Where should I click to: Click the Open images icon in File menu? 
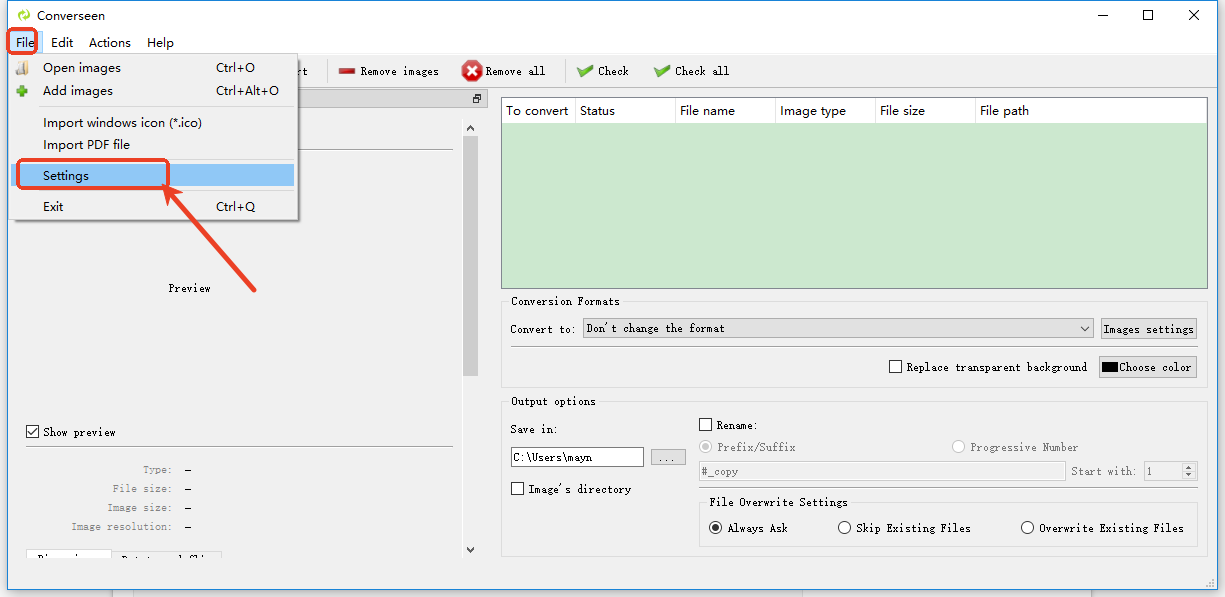[22, 68]
